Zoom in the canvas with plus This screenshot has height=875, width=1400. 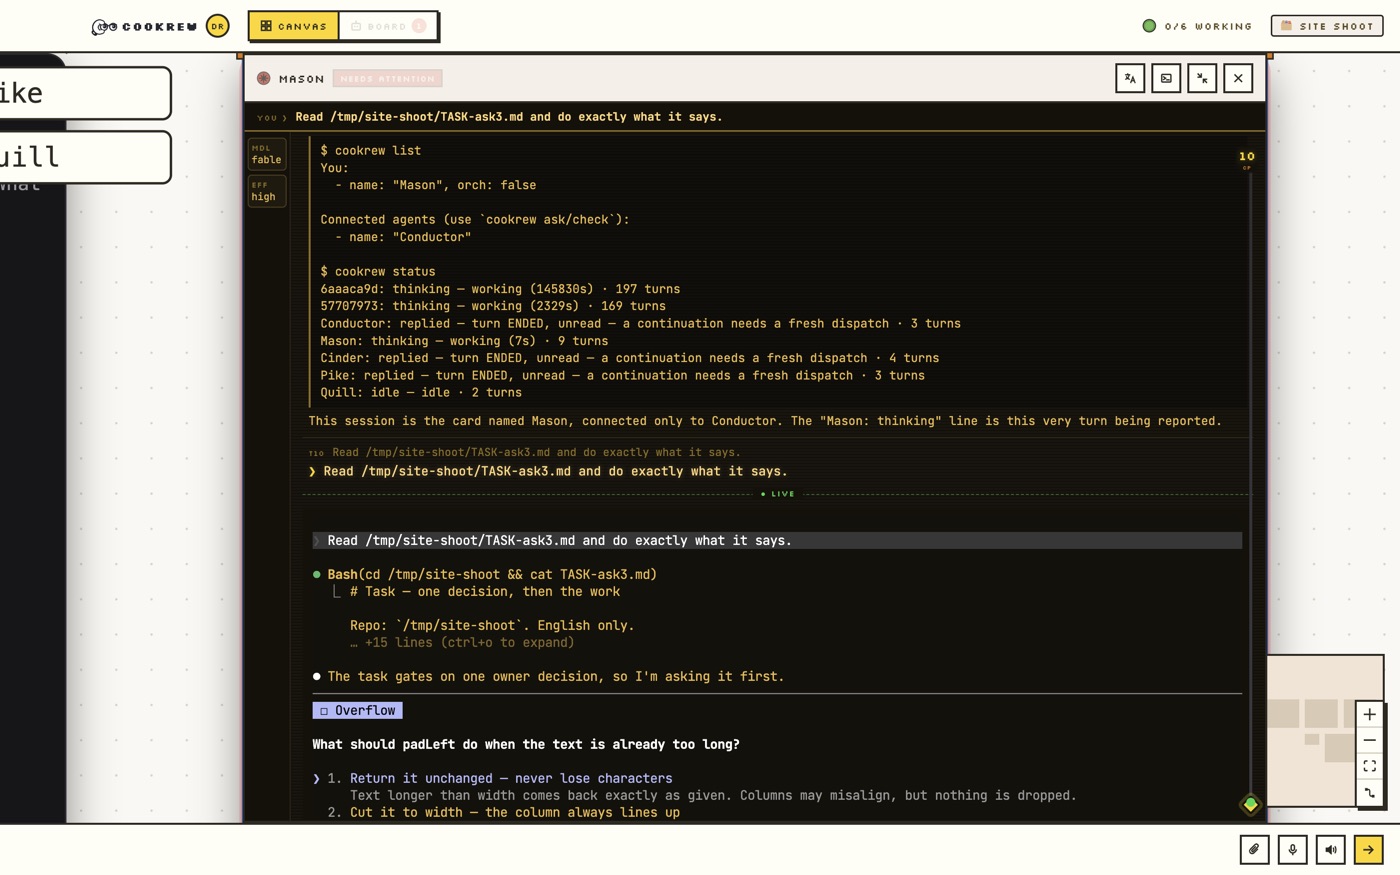pyautogui.click(x=1369, y=714)
